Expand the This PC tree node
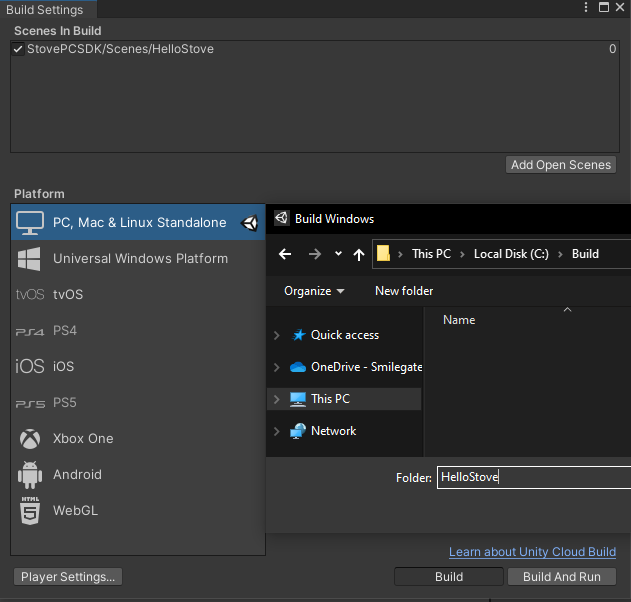This screenshot has width=631, height=602. (x=276, y=399)
